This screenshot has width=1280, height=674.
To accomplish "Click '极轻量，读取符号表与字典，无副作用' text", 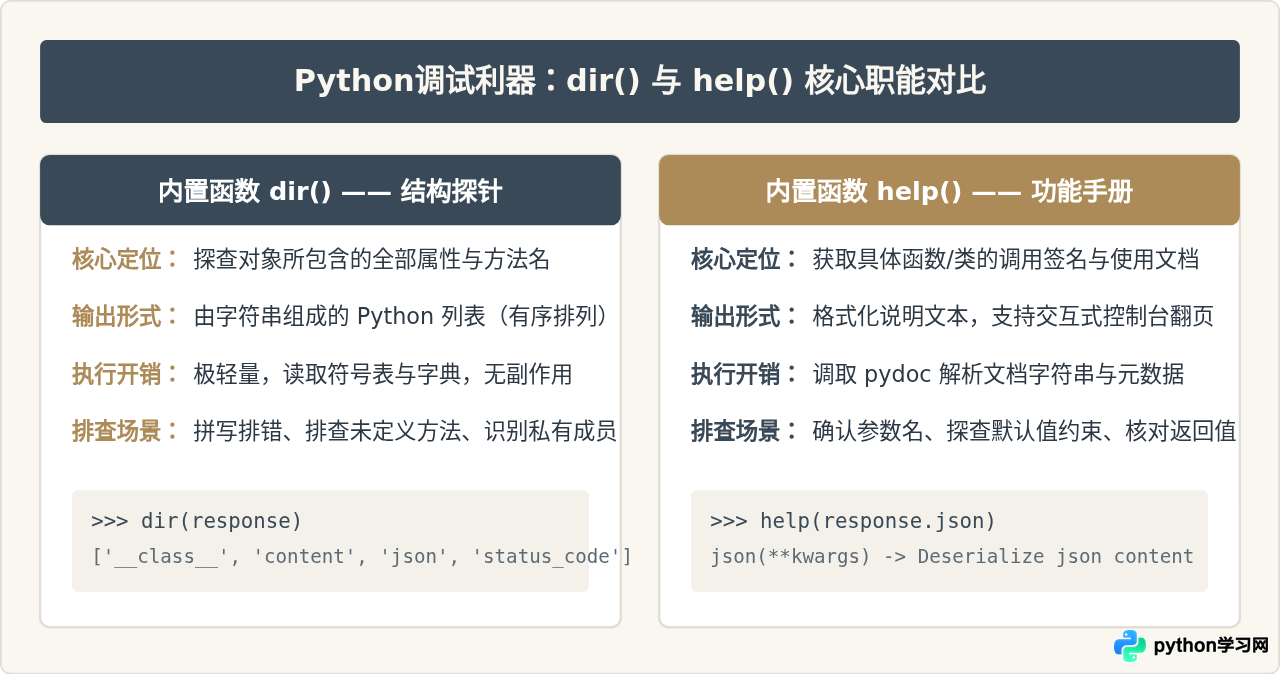I will click(383, 374).
